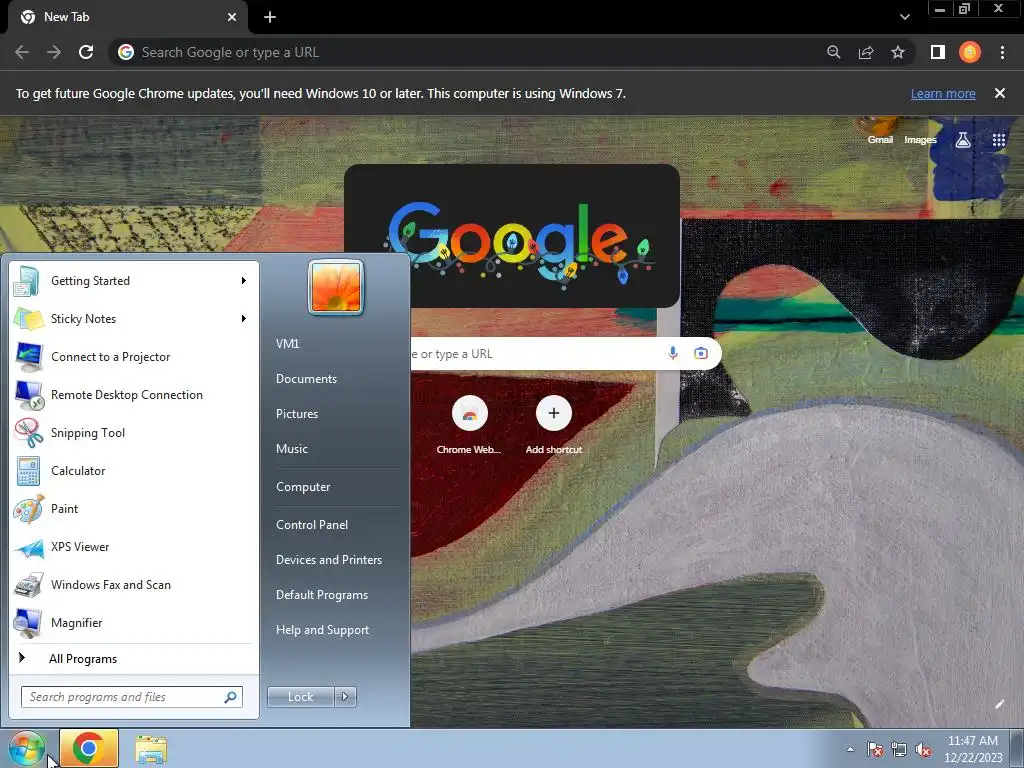1024x768 pixels.
Task: Open shutdown options arrow beside Lock
Action: tap(345, 697)
